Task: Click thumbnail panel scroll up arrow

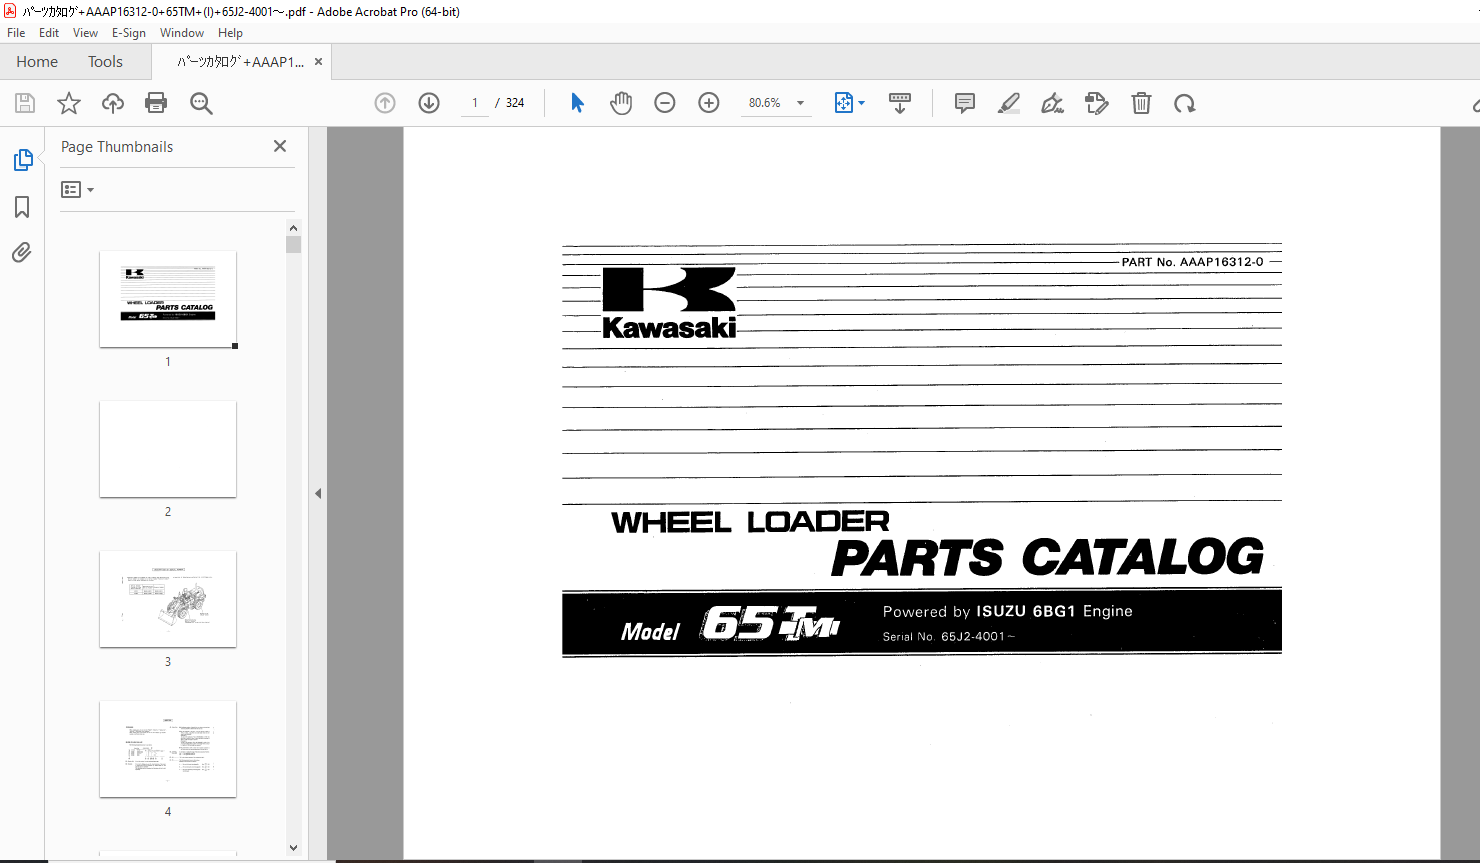Action: [x=293, y=228]
